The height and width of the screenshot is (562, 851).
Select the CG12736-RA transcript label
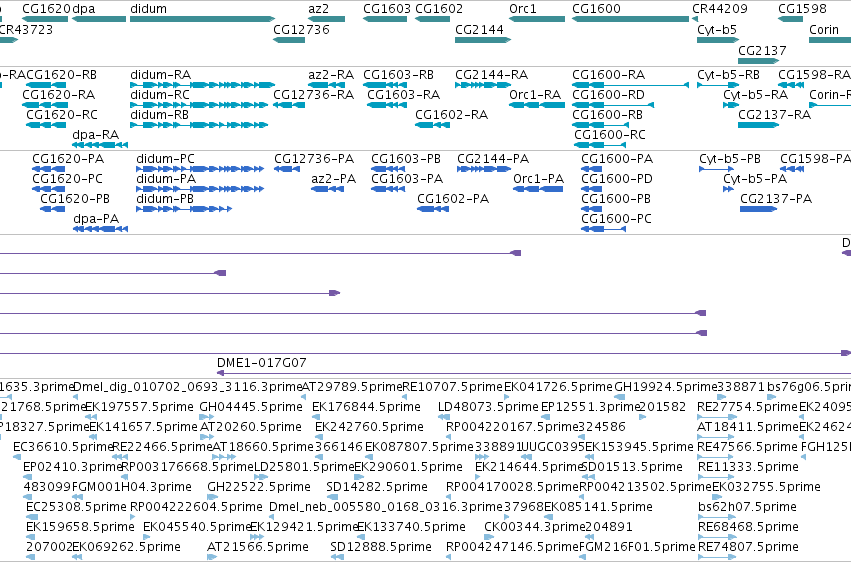[x=314, y=95]
